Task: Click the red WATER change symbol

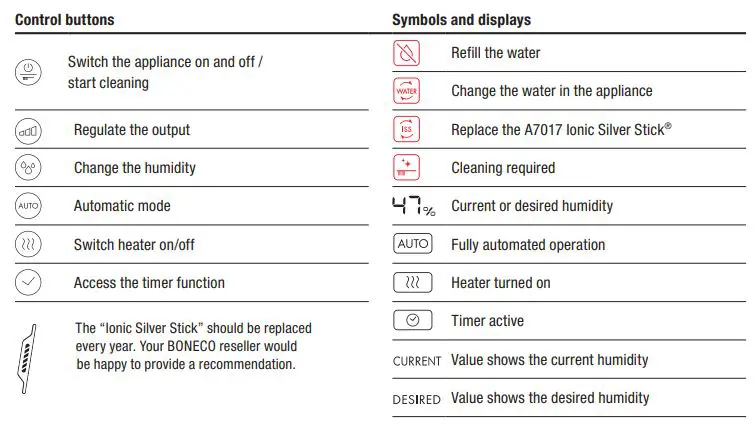Action: [406, 91]
